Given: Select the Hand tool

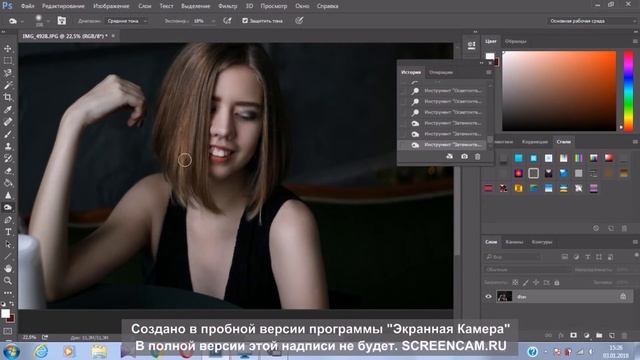Looking at the screenshot, I should tap(8, 268).
